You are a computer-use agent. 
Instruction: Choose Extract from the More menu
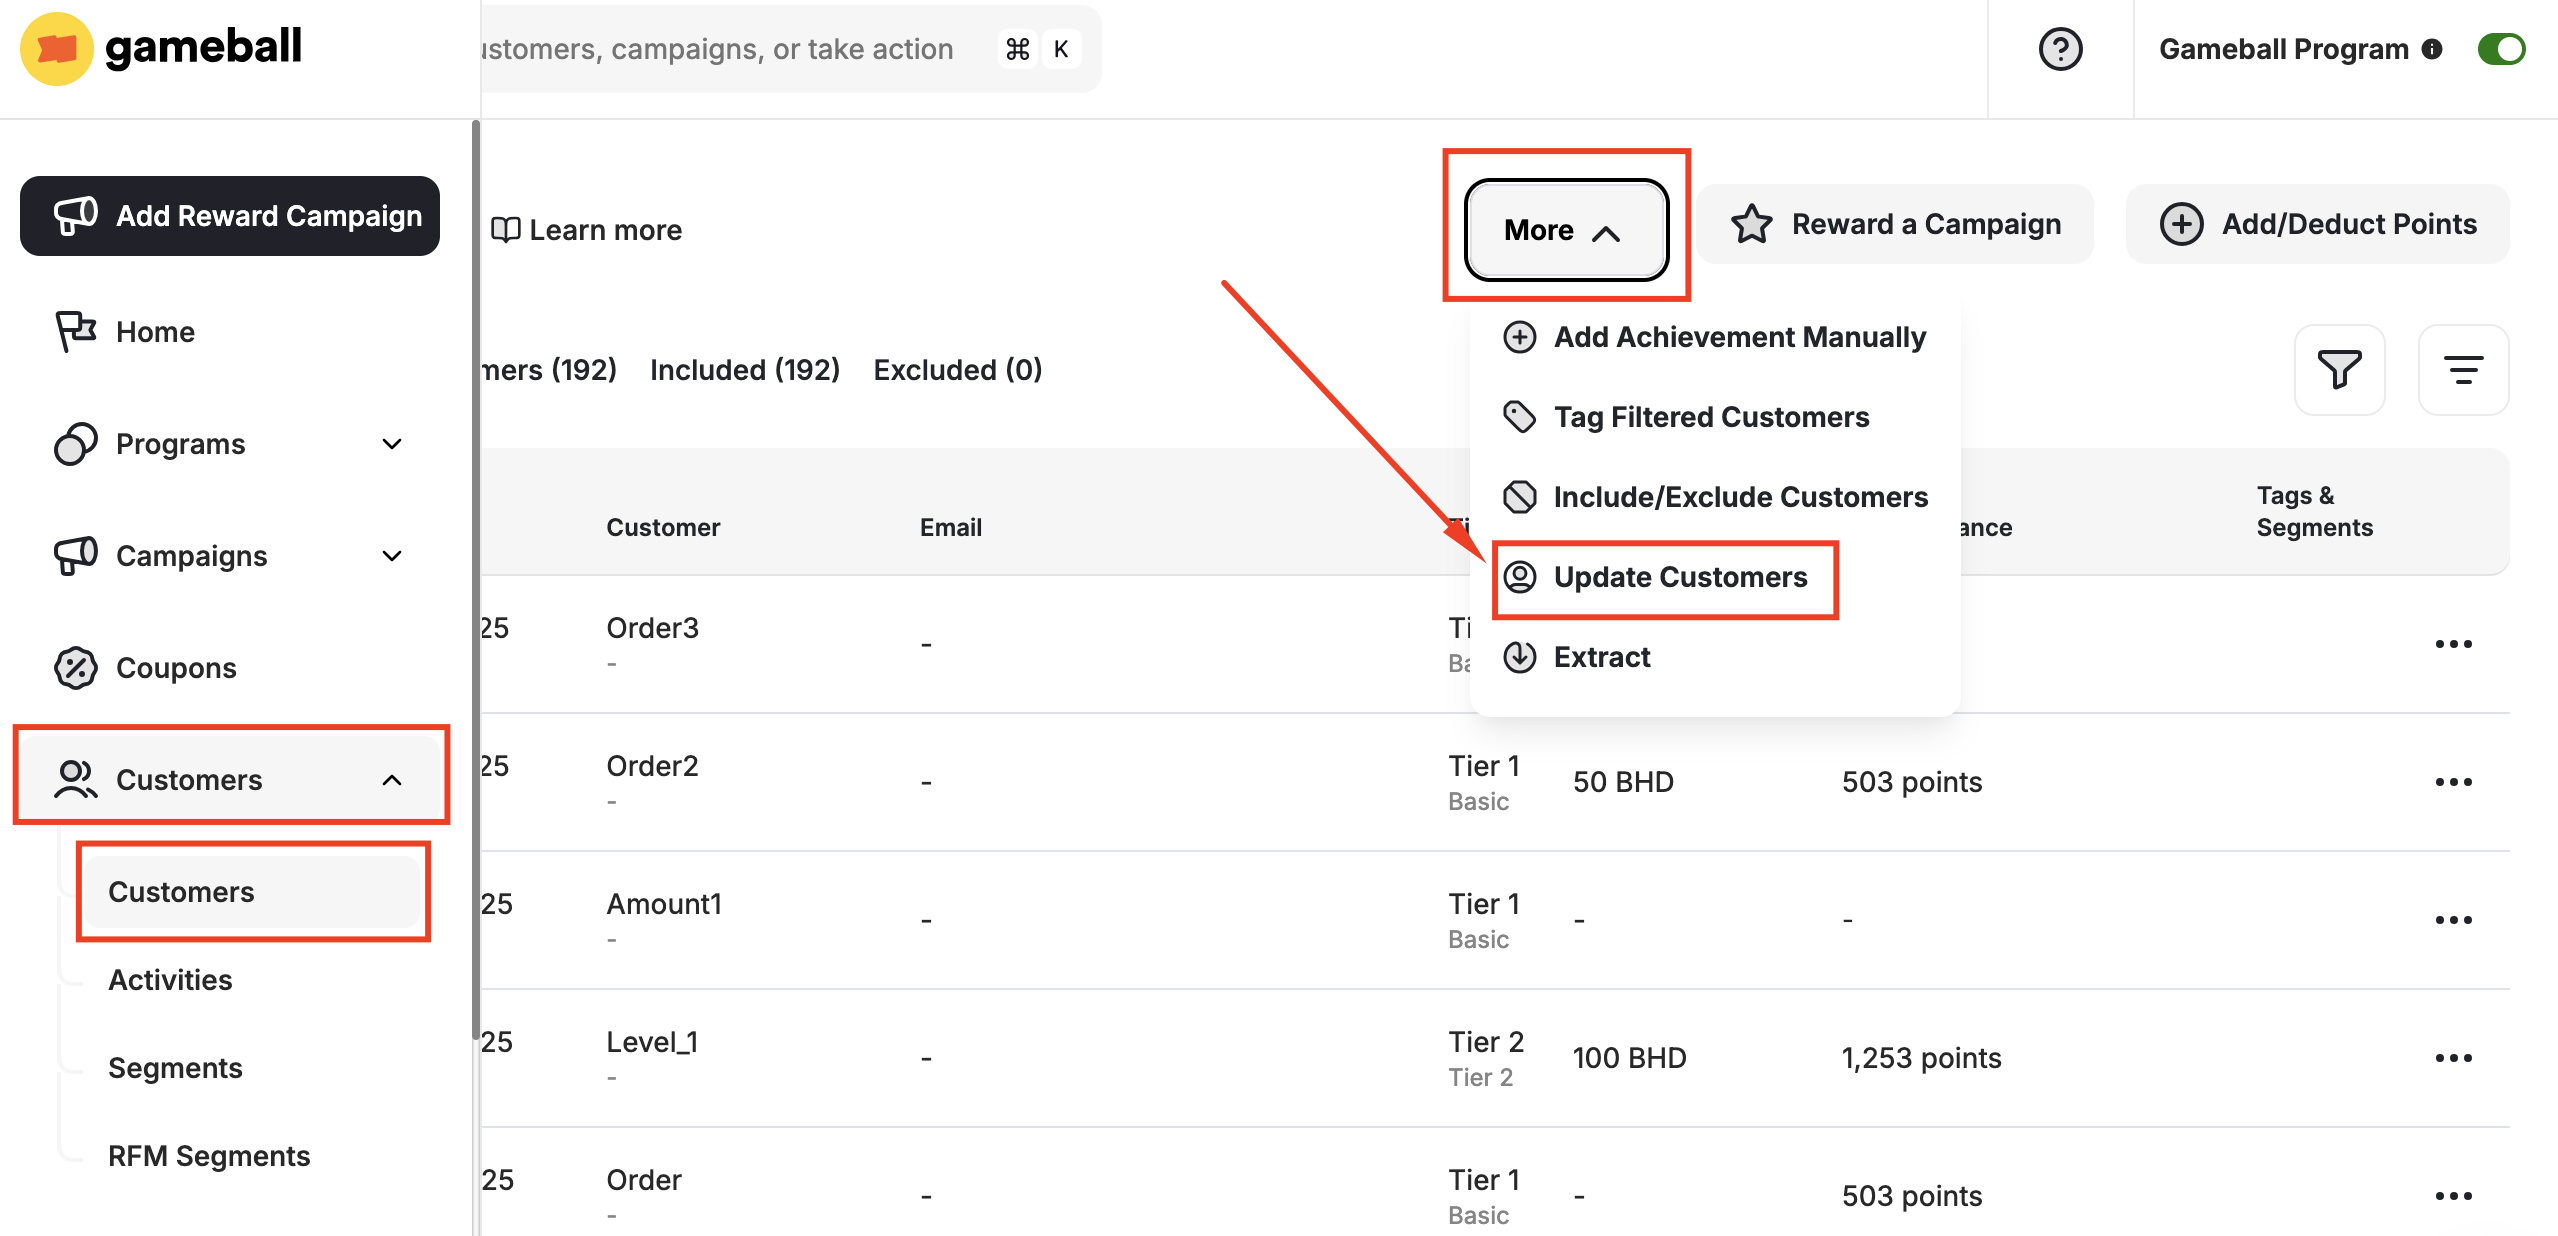(x=1601, y=657)
